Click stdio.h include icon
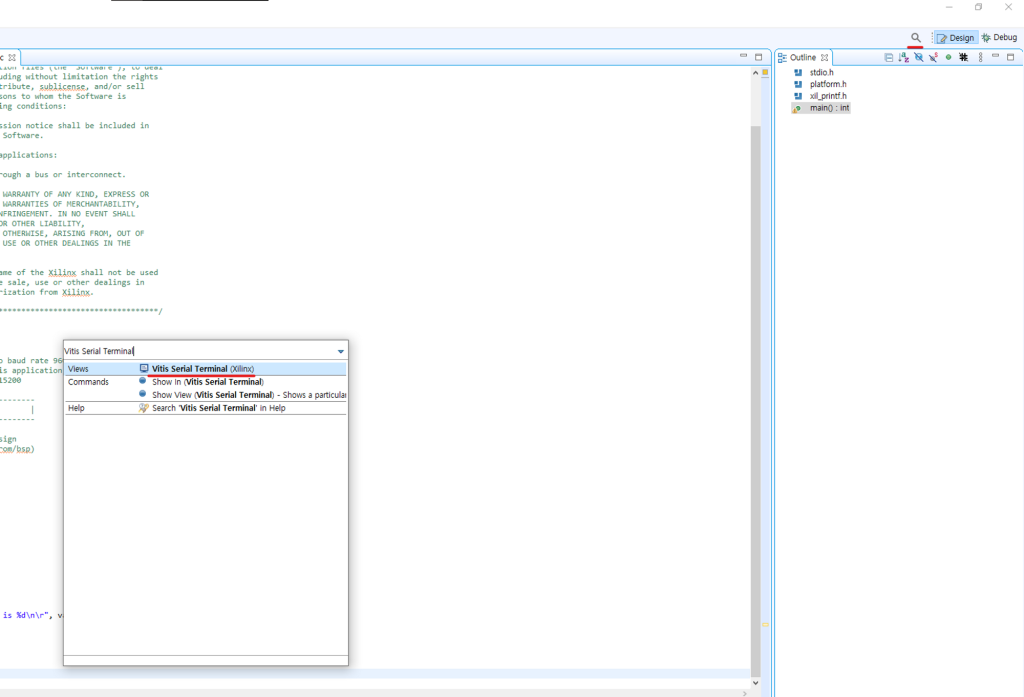 click(x=797, y=73)
